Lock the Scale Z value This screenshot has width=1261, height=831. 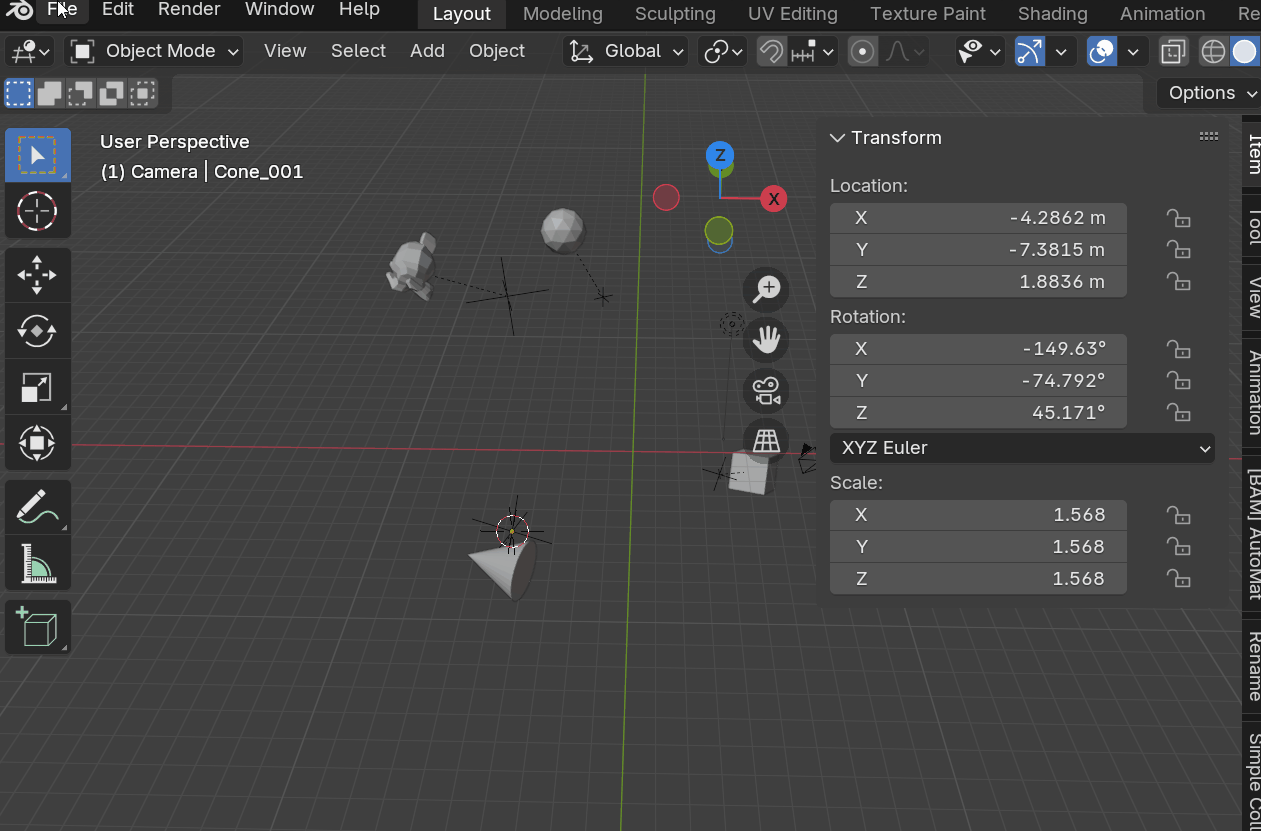click(1179, 579)
